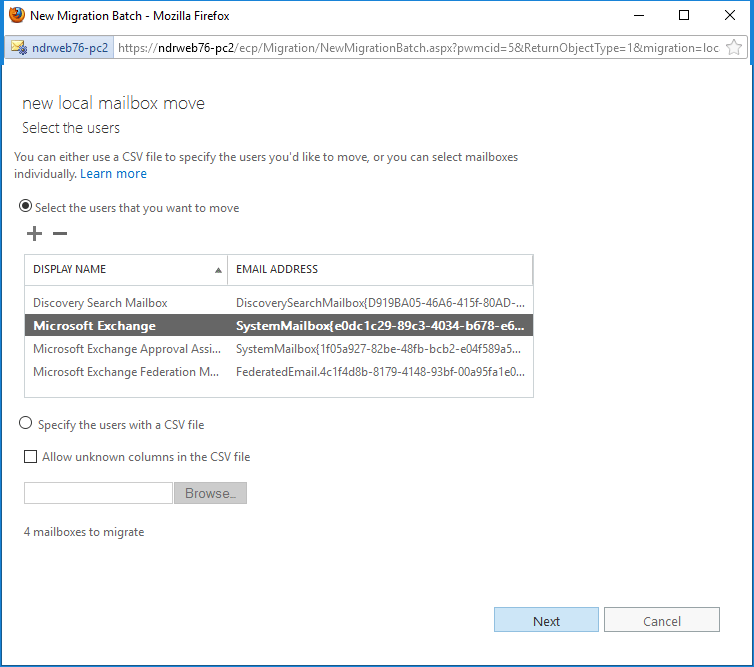Screen dimensions: 754x667
Task: Sort list by the EMAIL ADDRESS column
Action: point(380,269)
